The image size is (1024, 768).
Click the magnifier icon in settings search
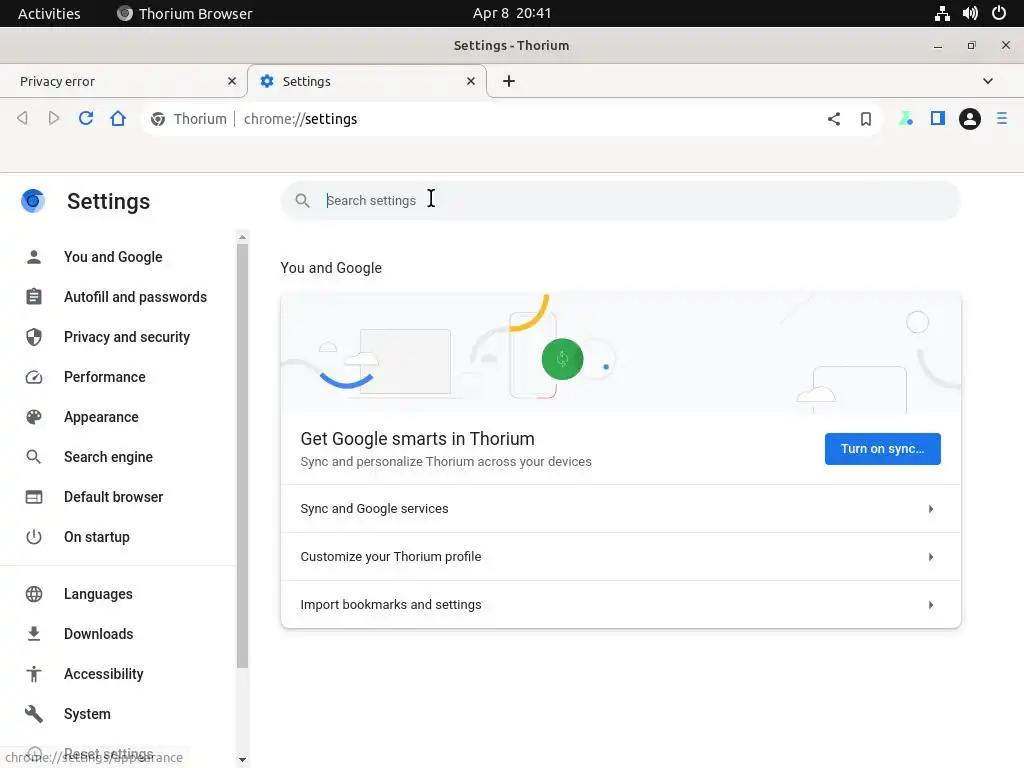pos(302,200)
